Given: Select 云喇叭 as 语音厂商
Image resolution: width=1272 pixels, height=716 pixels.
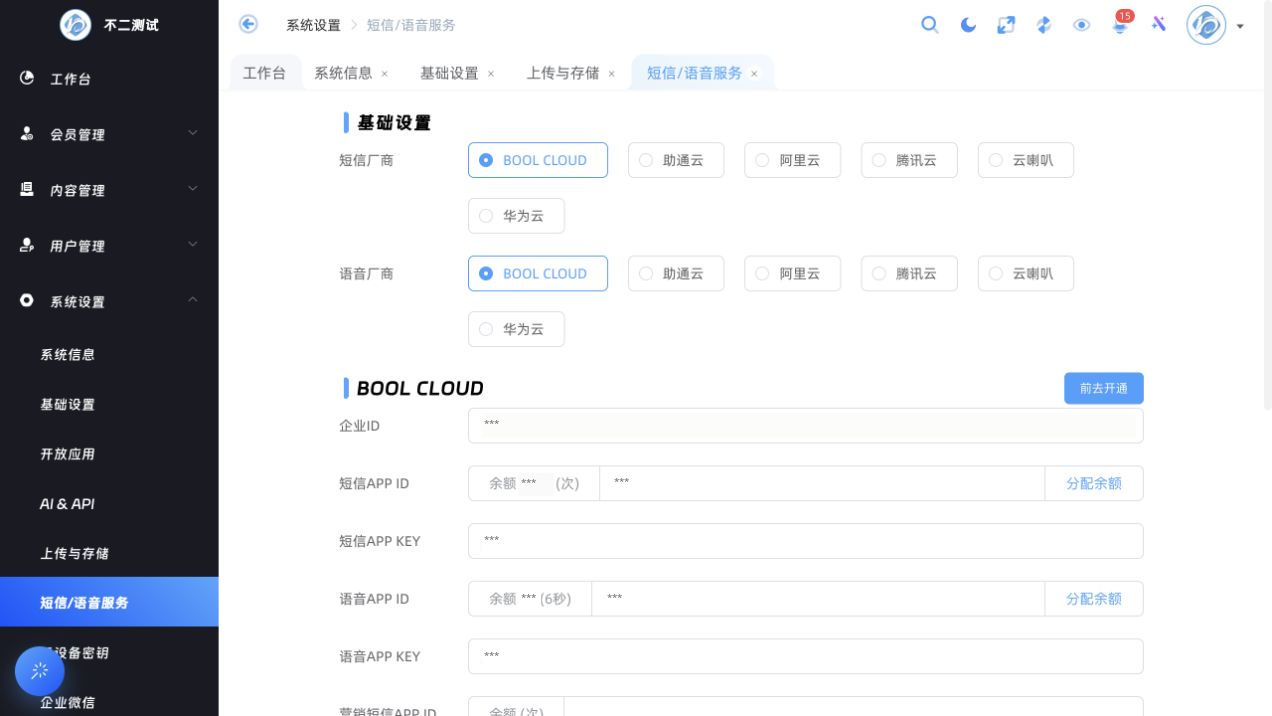Looking at the screenshot, I should pyautogui.click(x=1026, y=274).
